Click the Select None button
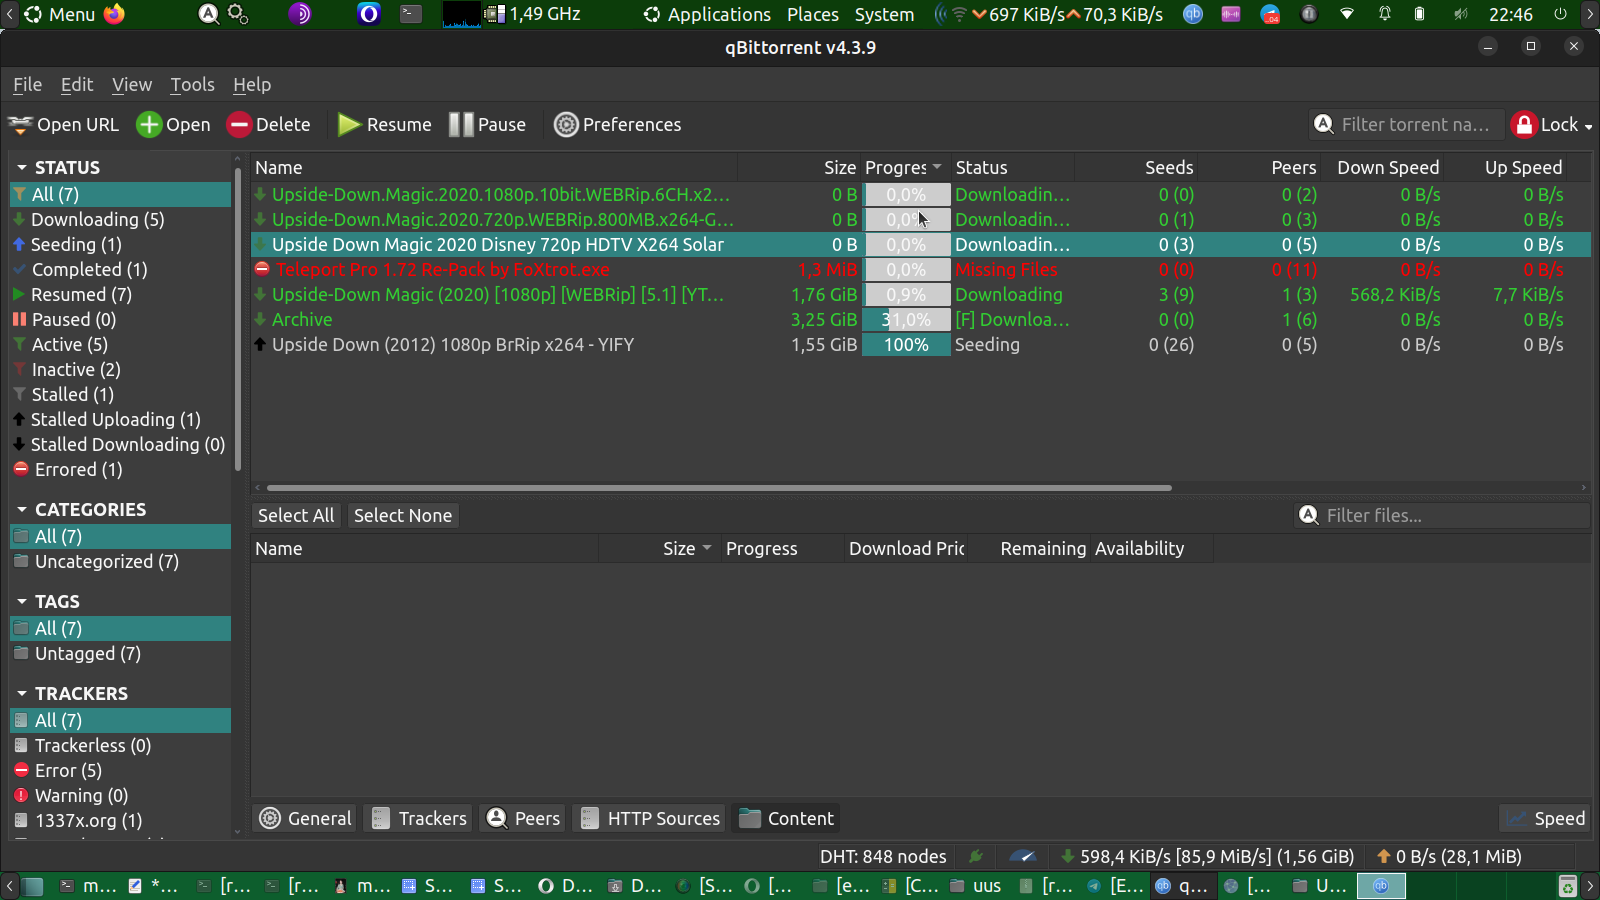The width and height of the screenshot is (1600, 900). click(x=403, y=516)
